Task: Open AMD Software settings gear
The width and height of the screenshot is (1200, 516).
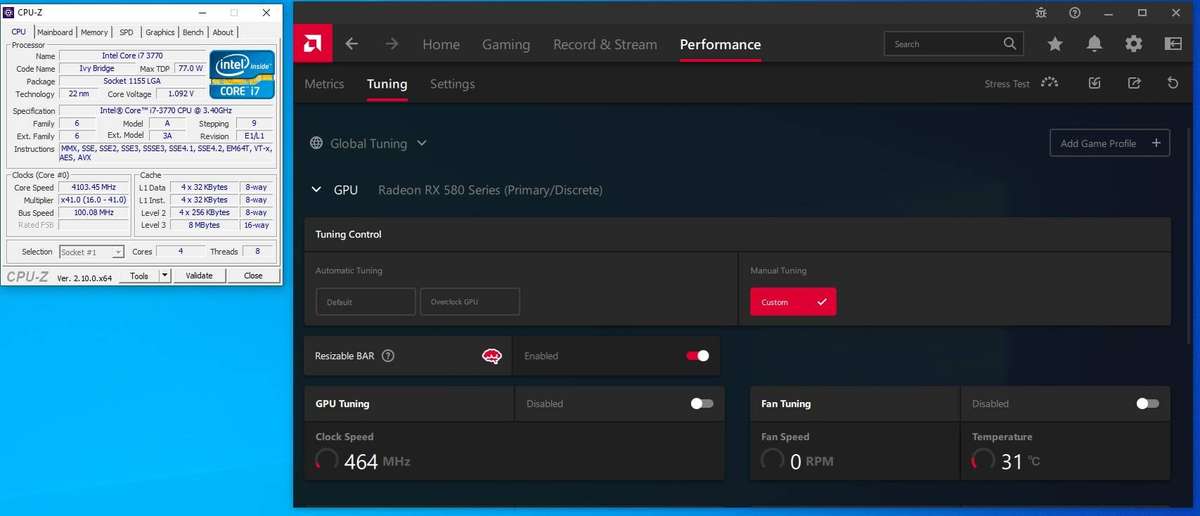Action: (1133, 44)
